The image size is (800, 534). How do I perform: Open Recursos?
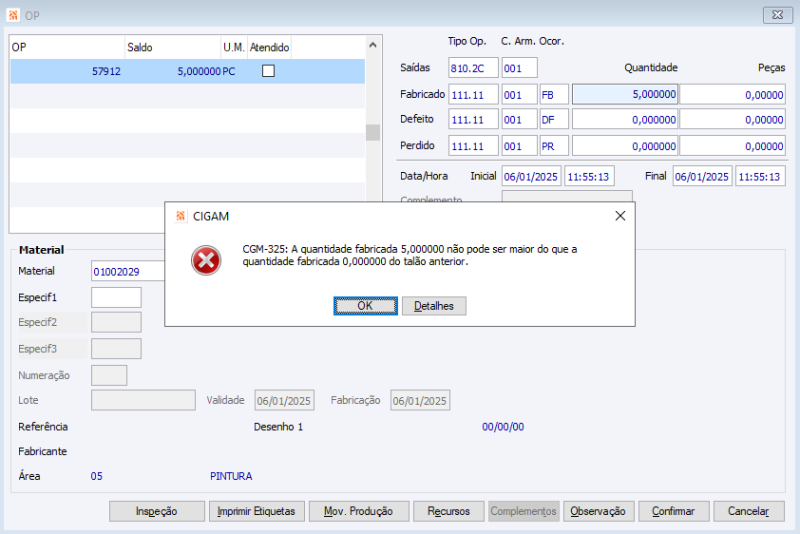[x=448, y=511]
